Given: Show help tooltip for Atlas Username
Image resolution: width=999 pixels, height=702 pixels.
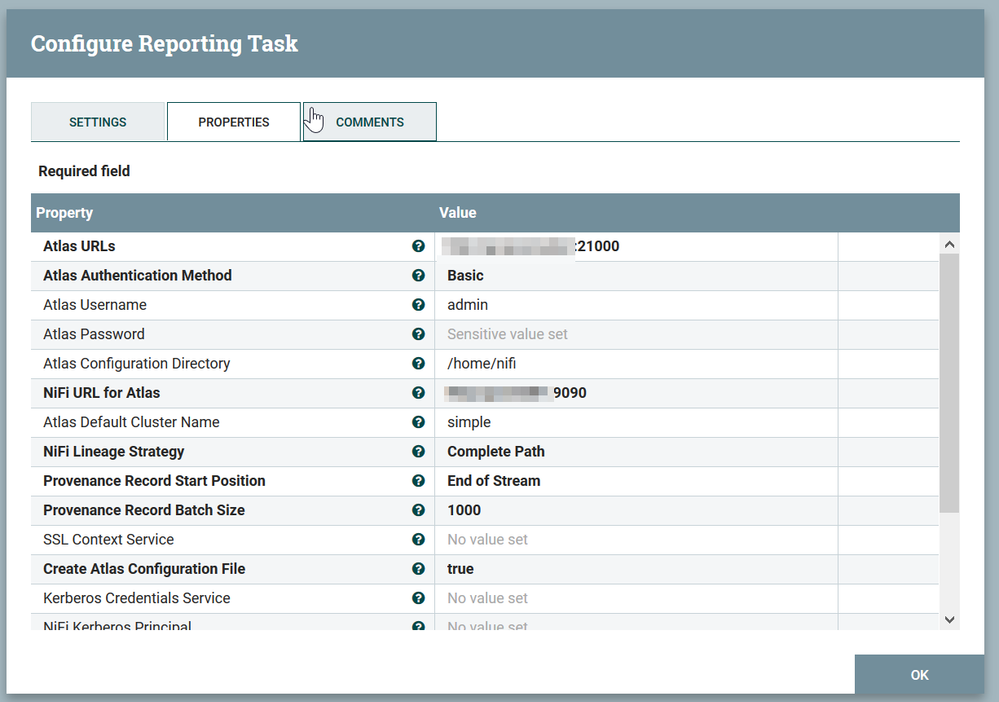Looking at the screenshot, I should (x=418, y=305).
